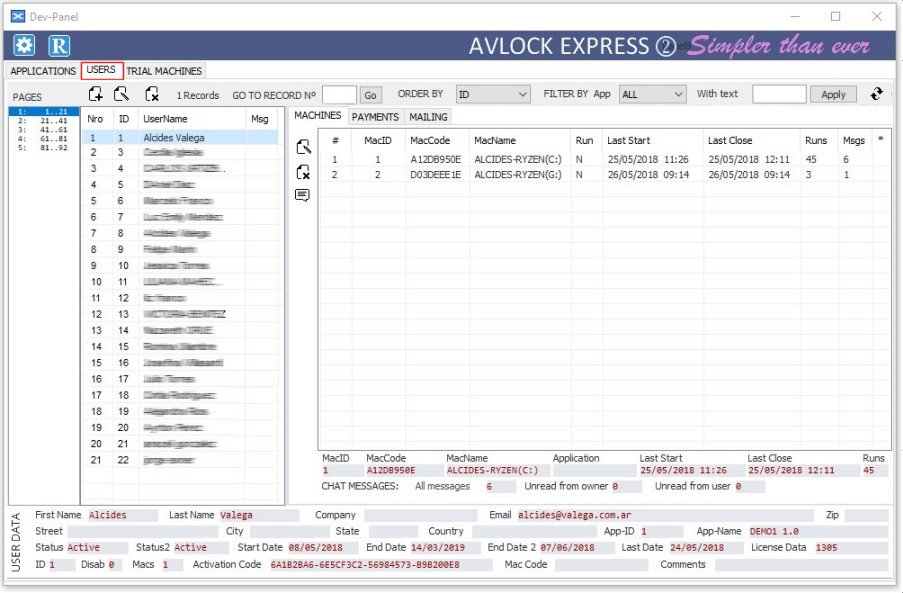Select page 4: 61..81
903x593 pixels.
point(44,139)
